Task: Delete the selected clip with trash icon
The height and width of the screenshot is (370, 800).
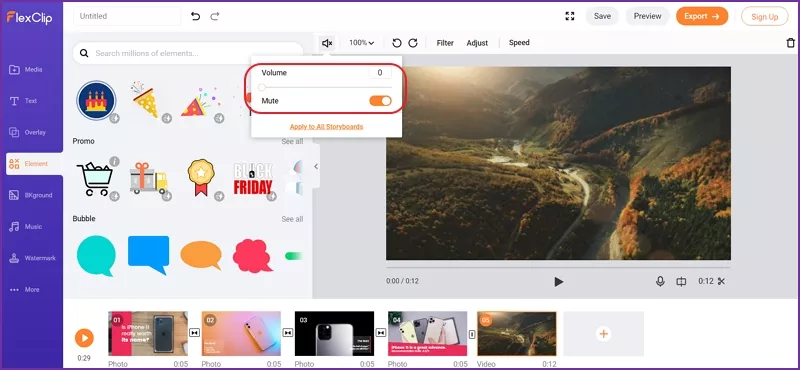Action: (790, 43)
